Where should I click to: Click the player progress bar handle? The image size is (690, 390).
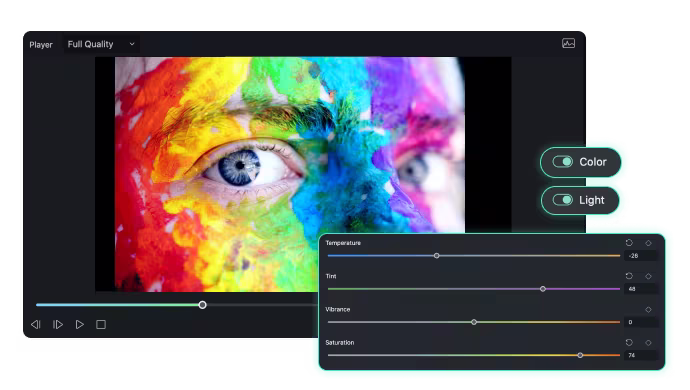(x=202, y=305)
